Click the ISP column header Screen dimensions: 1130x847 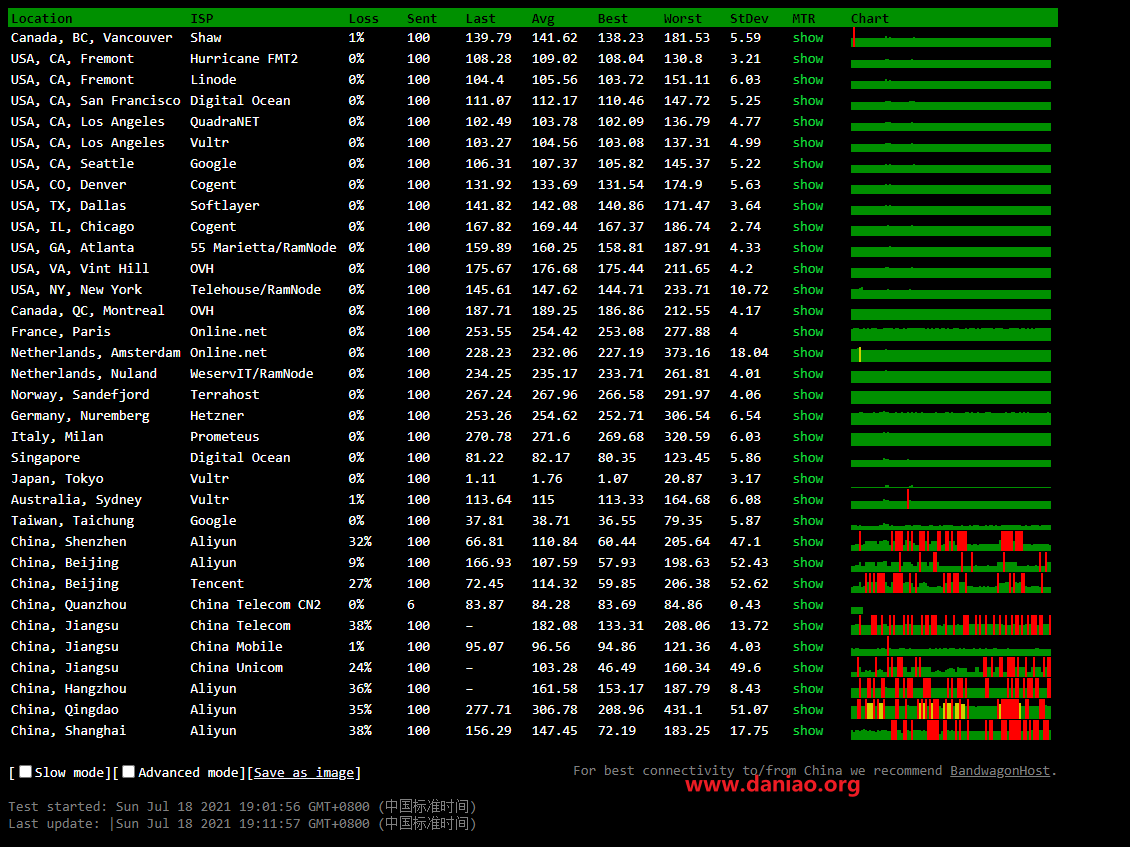(202, 18)
